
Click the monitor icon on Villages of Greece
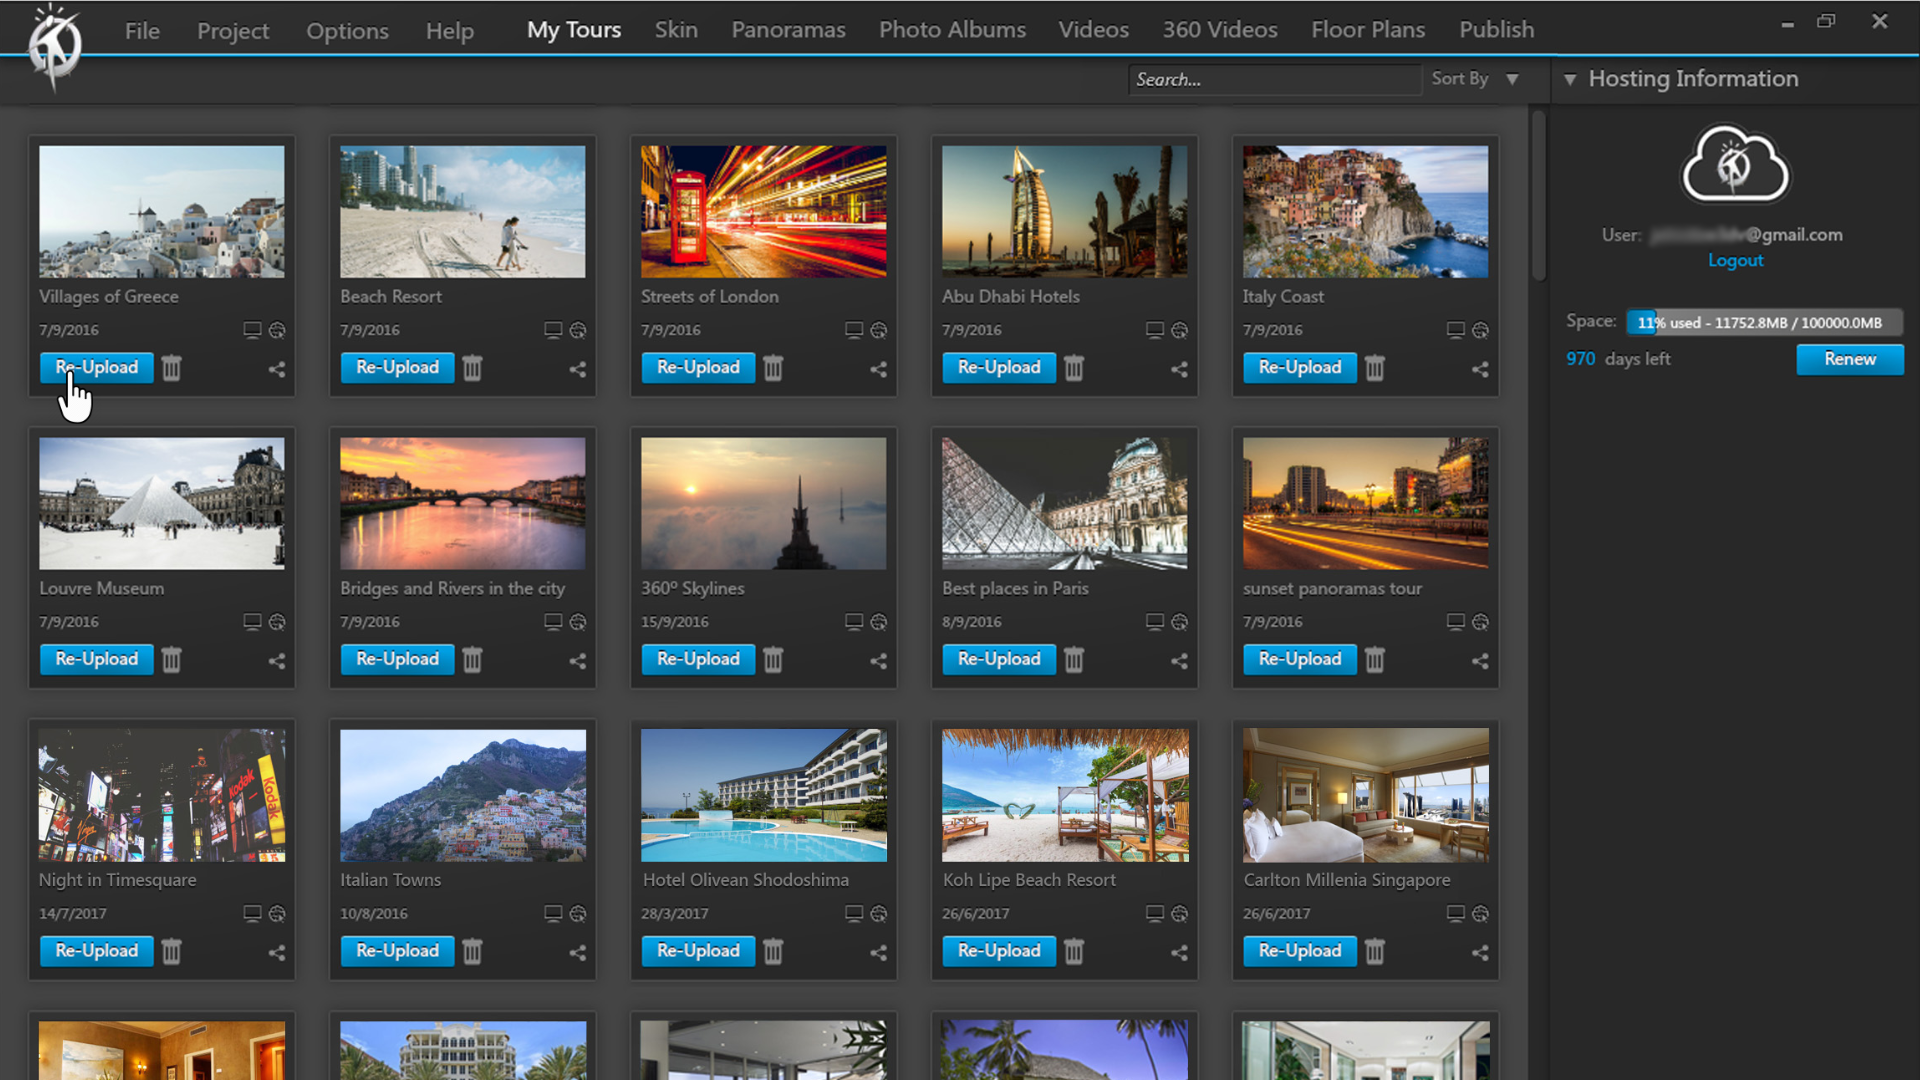pyautogui.click(x=252, y=330)
